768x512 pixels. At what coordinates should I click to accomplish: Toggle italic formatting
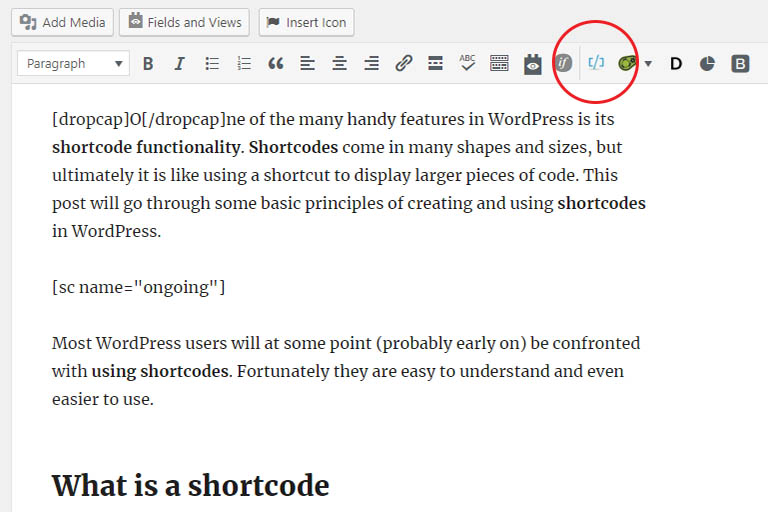(180, 64)
